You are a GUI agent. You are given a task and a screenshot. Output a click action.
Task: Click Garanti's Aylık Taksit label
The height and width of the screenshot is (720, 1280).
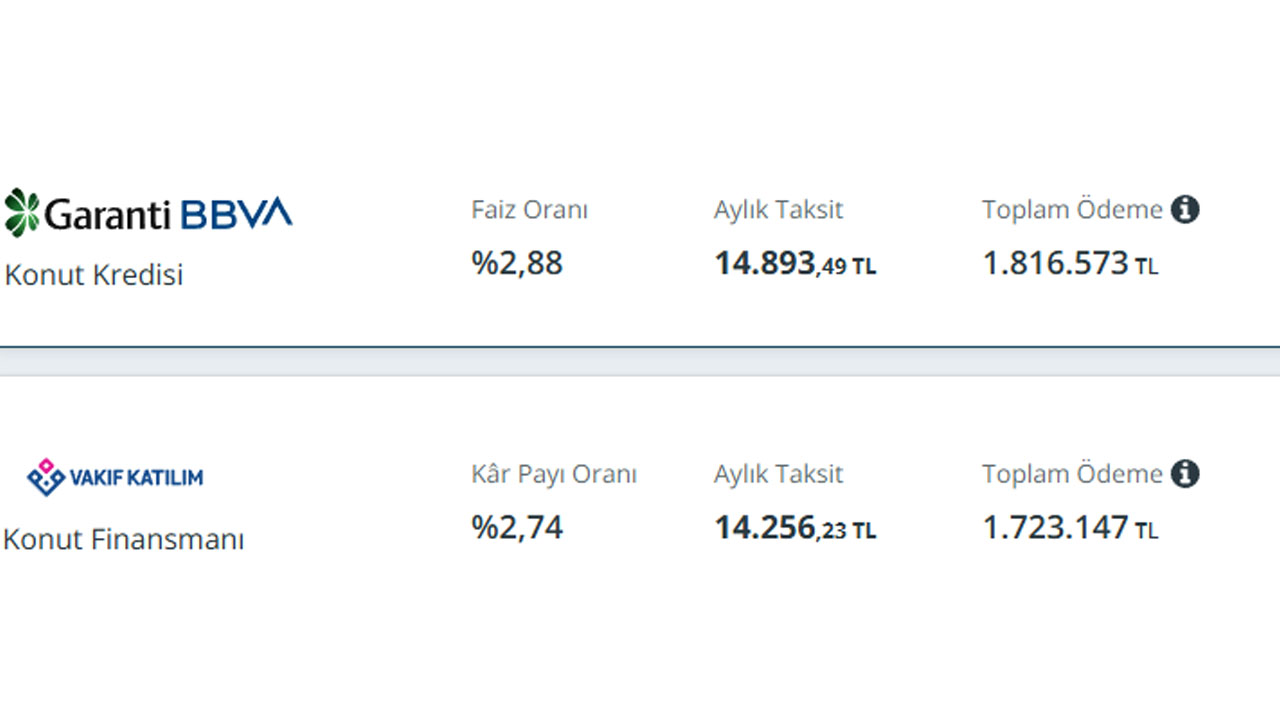[778, 210]
